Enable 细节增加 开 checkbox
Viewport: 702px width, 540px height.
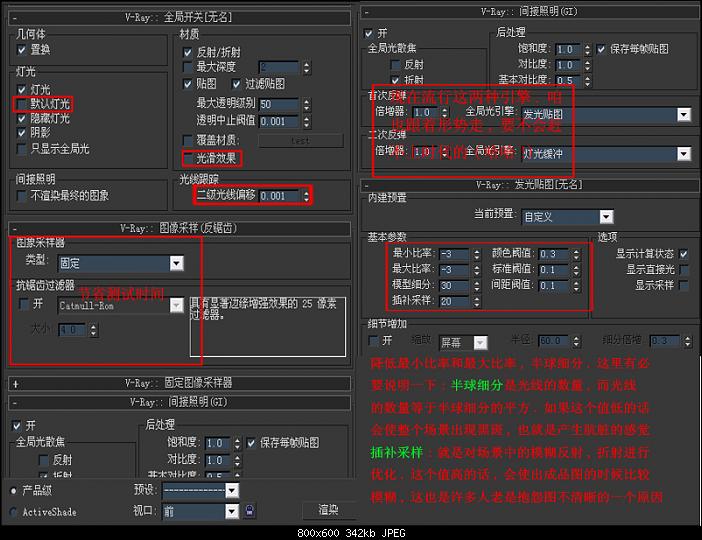[373, 341]
